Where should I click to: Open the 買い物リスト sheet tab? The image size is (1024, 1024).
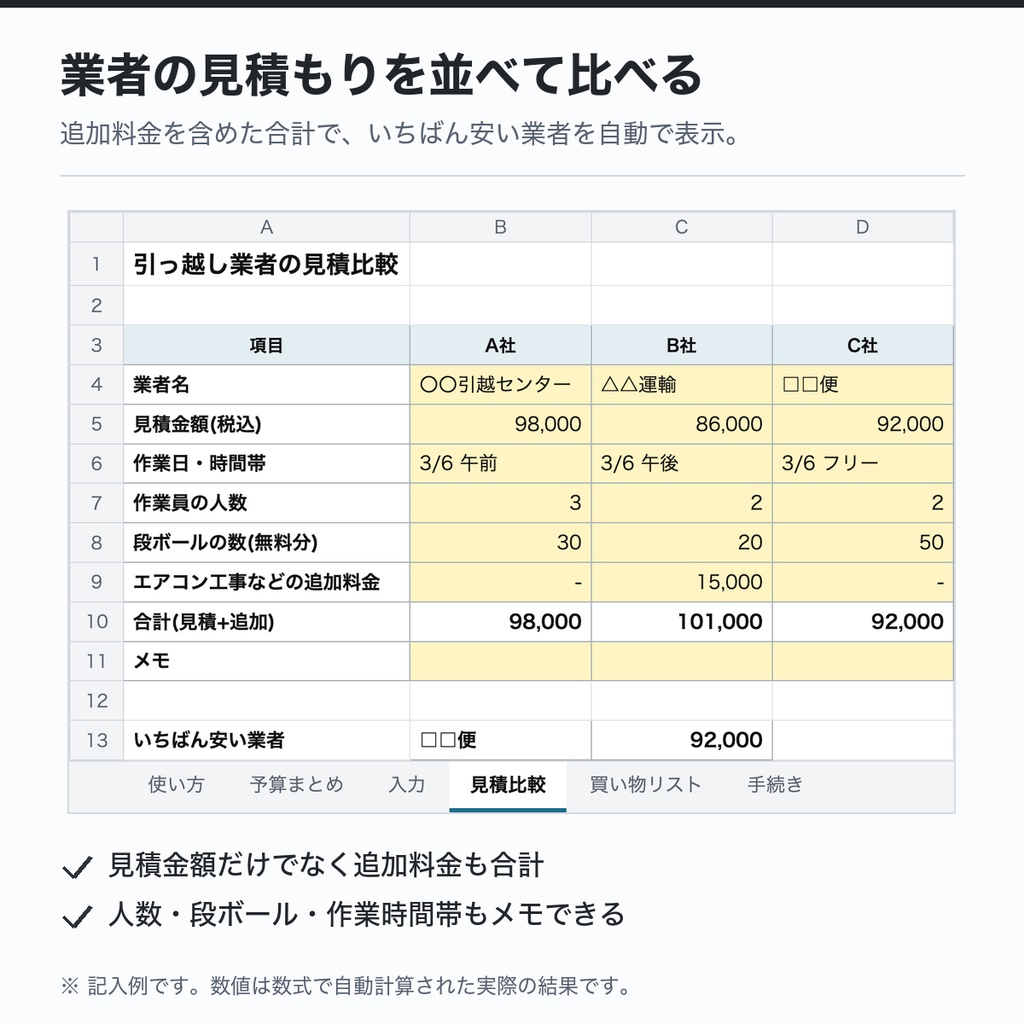[x=645, y=784]
